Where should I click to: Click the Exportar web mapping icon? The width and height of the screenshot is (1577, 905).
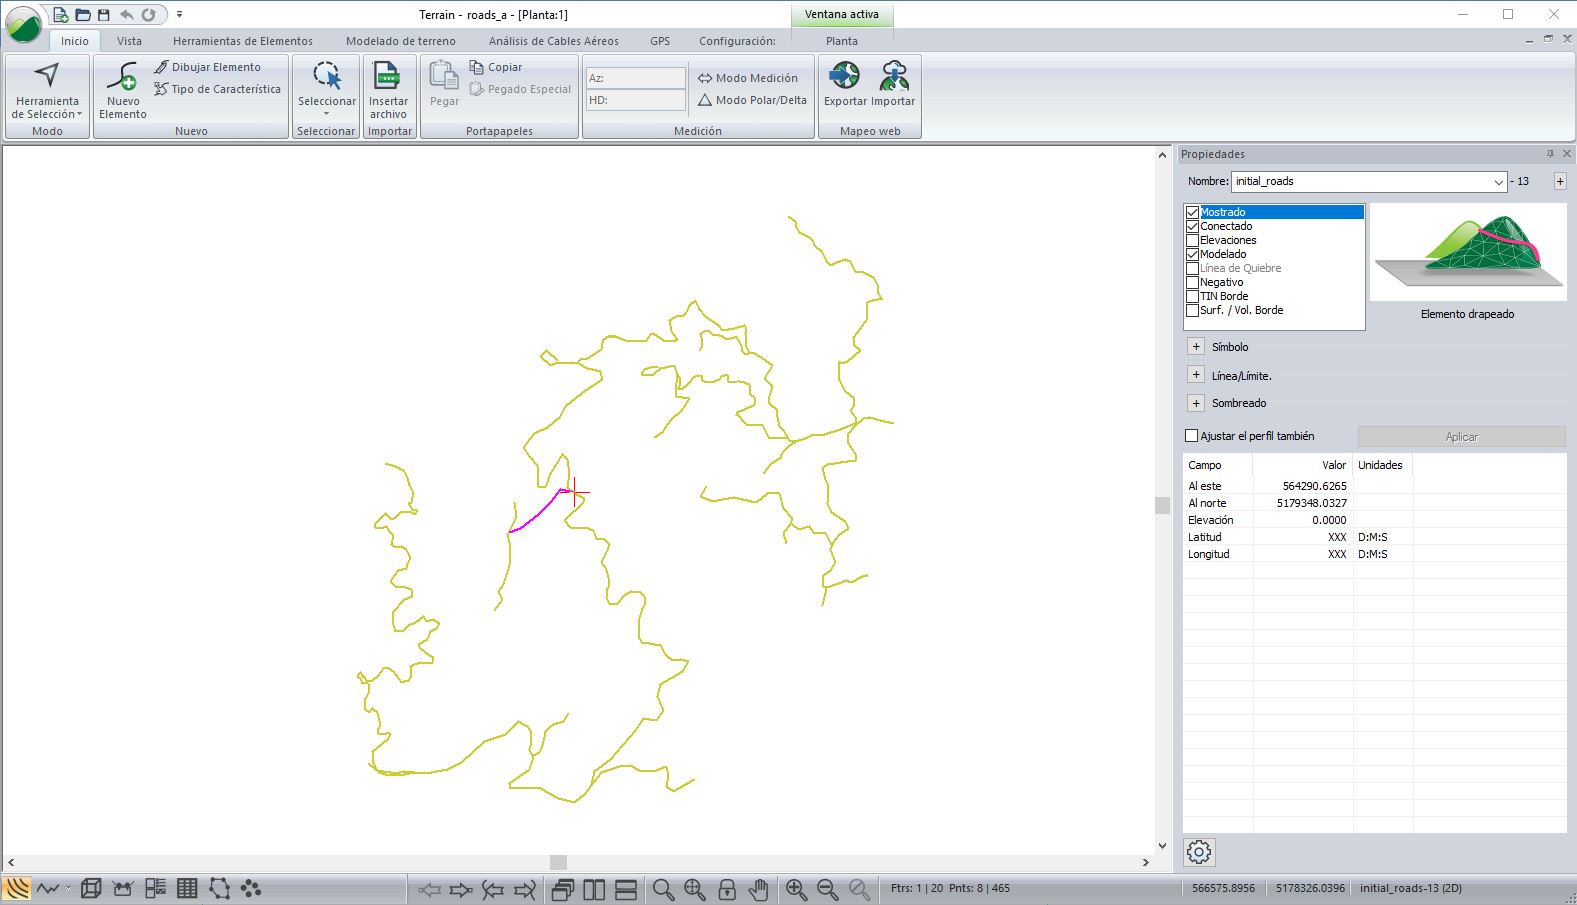click(x=845, y=77)
